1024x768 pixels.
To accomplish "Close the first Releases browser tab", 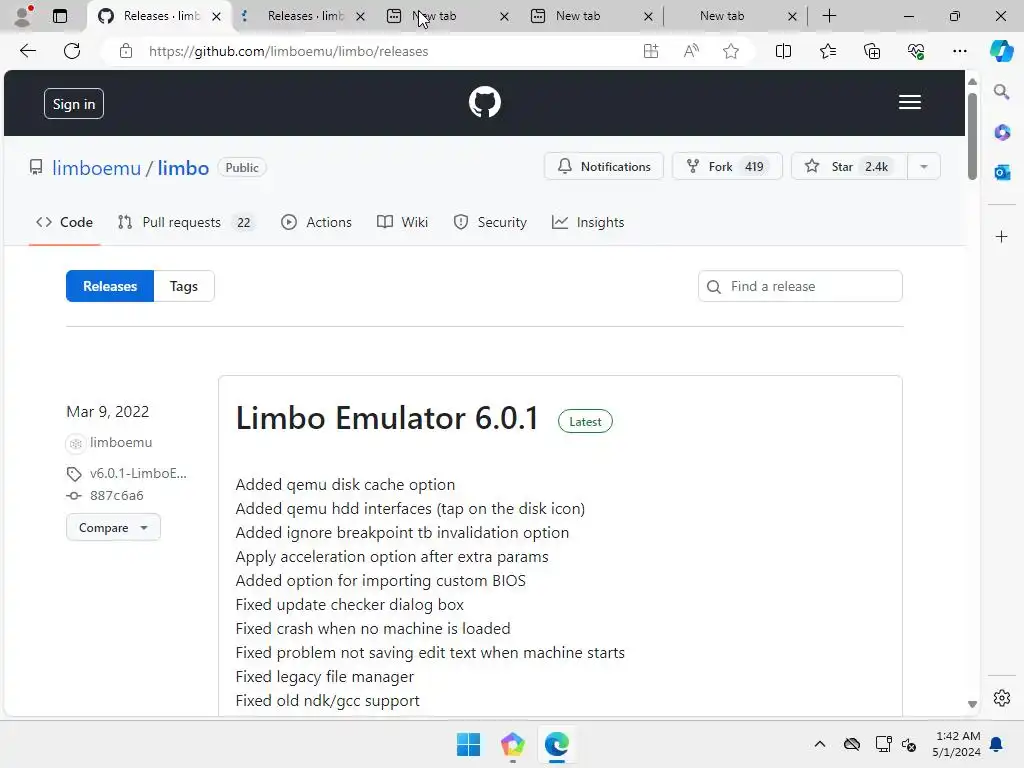I will pyautogui.click(x=216, y=16).
